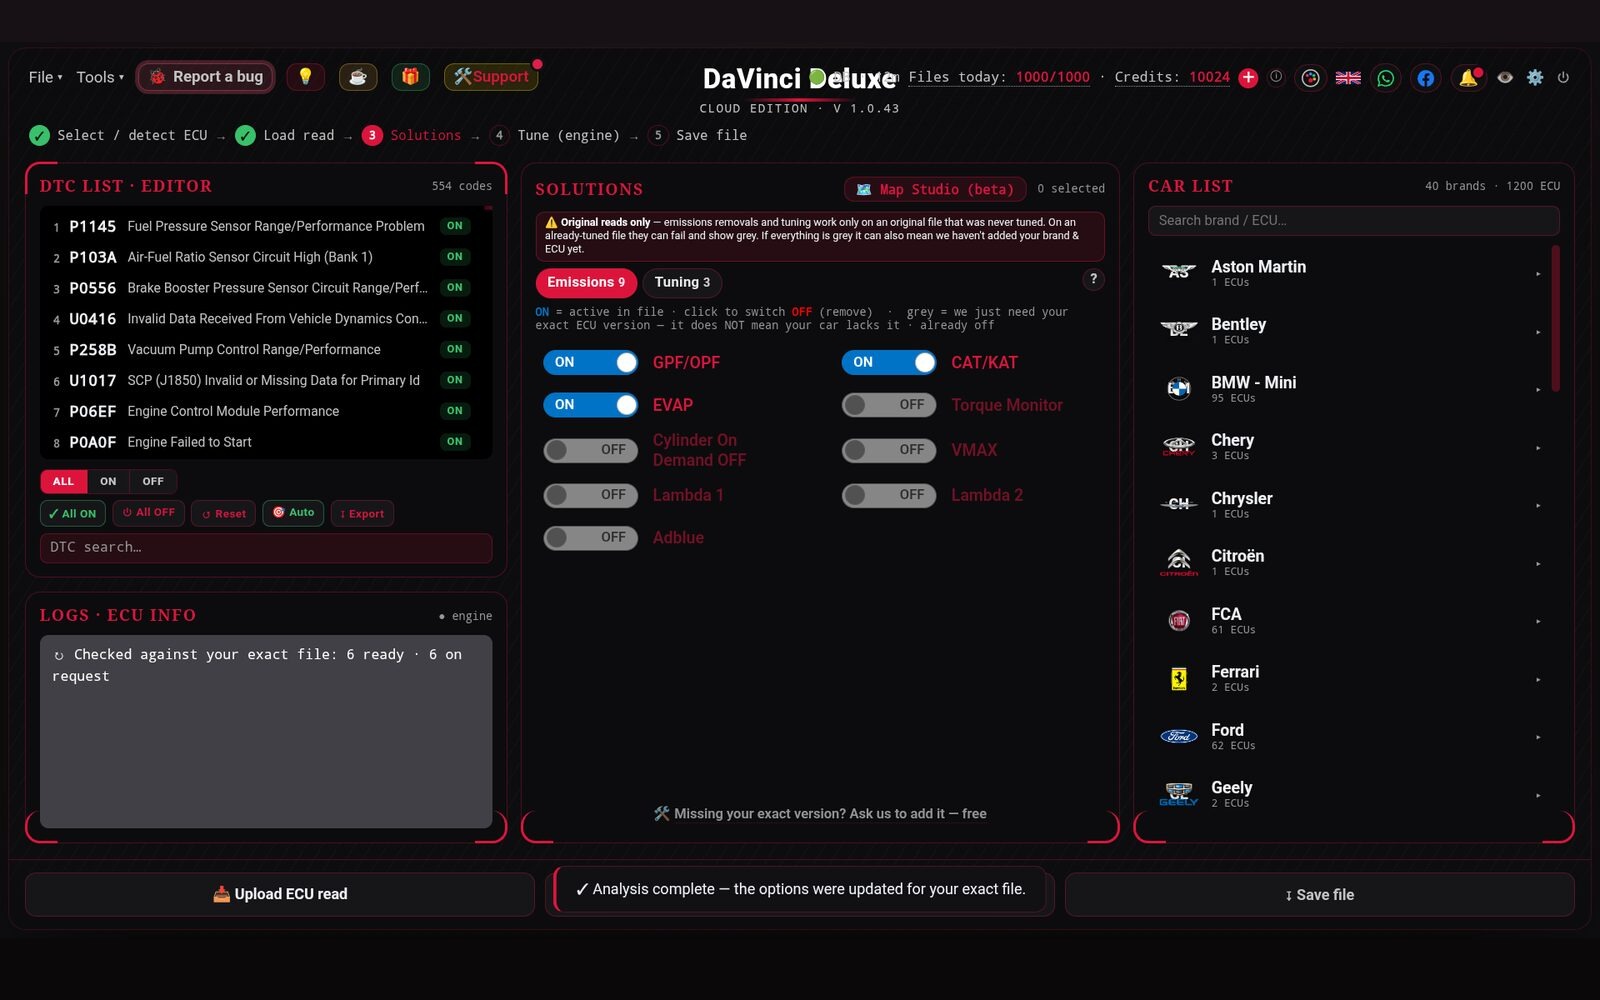
Task: Click the Geely brand logo
Action: pyautogui.click(x=1179, y=794)
